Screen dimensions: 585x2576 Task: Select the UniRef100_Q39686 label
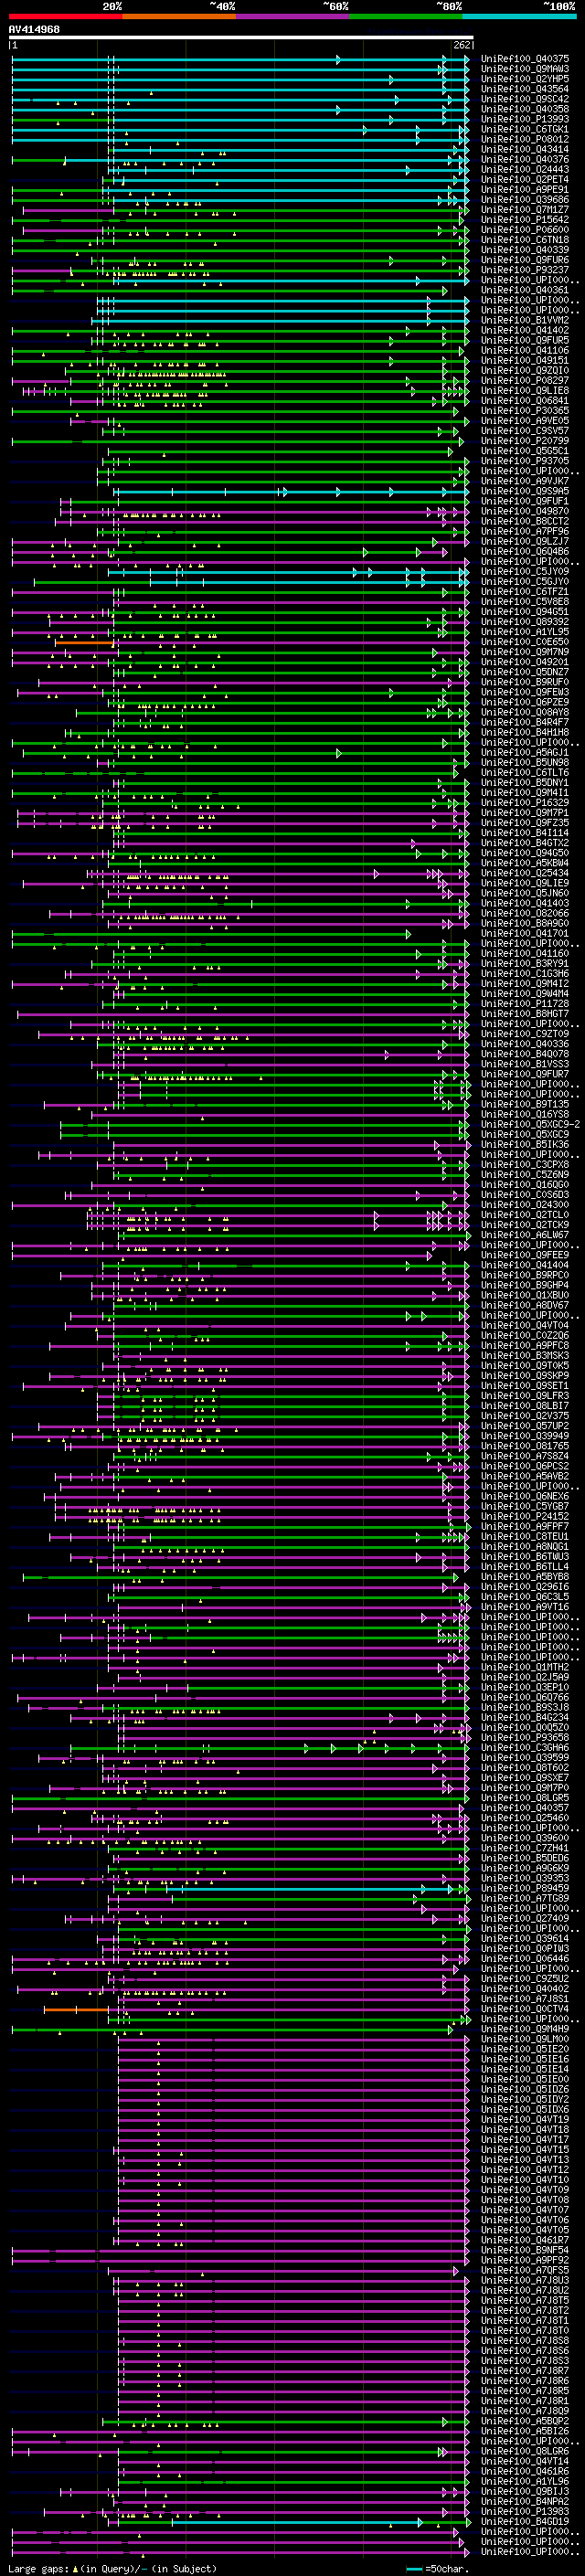(525, 199)
